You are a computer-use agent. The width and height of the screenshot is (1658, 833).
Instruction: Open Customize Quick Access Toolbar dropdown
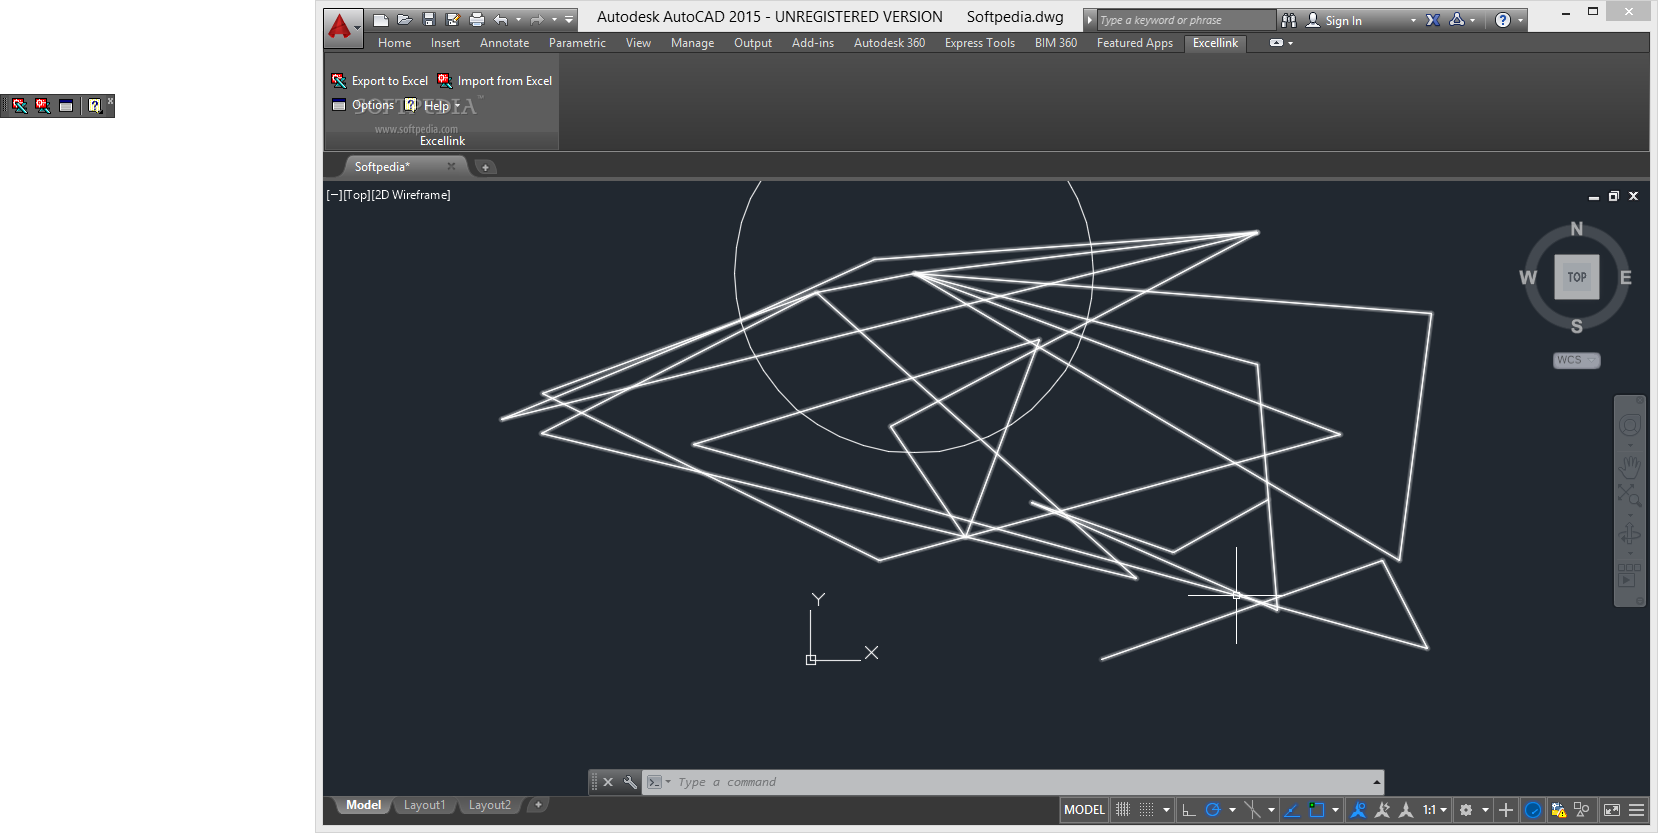(569, 20)
